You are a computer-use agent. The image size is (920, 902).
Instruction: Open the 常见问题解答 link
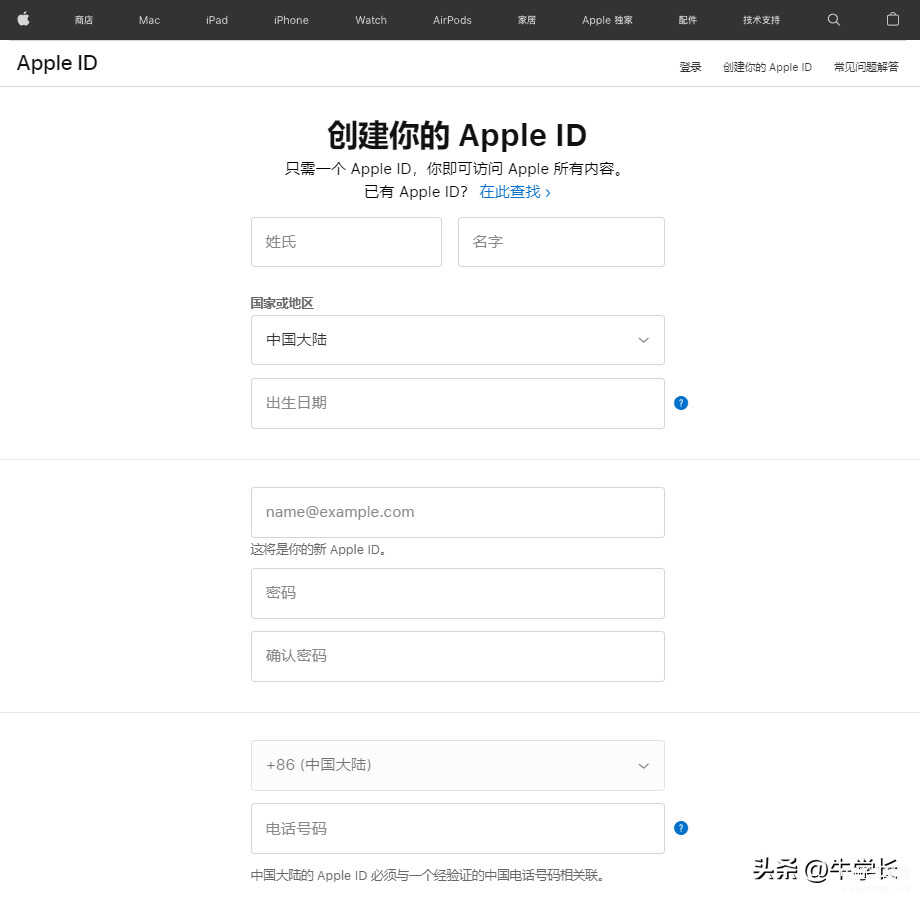[866, 67]
